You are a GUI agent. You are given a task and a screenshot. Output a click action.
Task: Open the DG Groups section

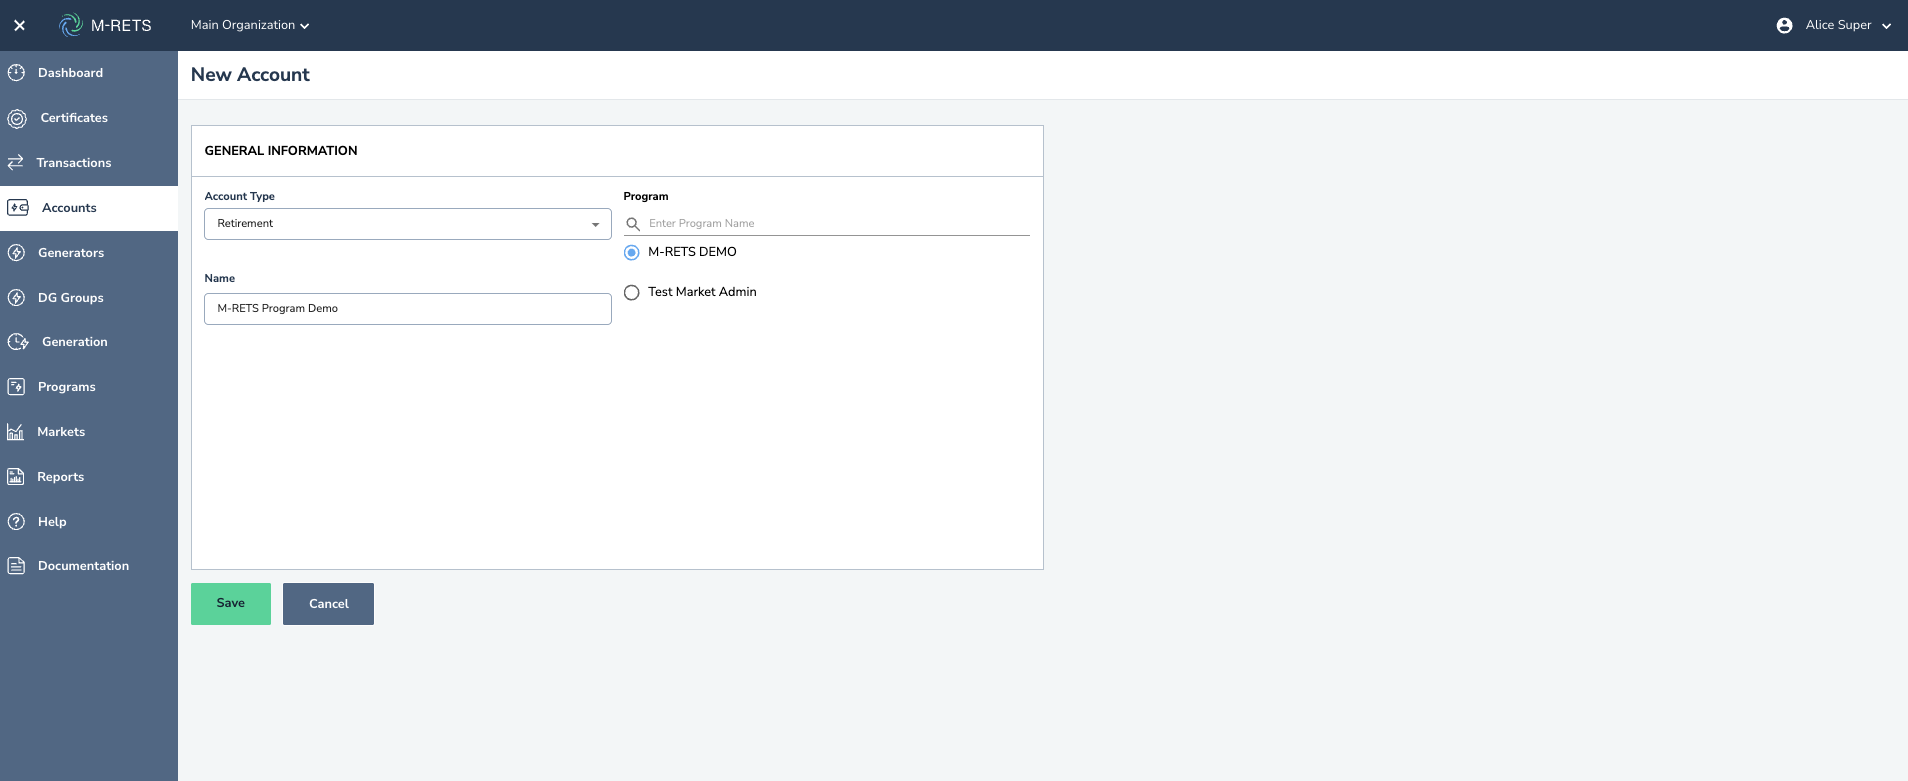pos(89,298)
